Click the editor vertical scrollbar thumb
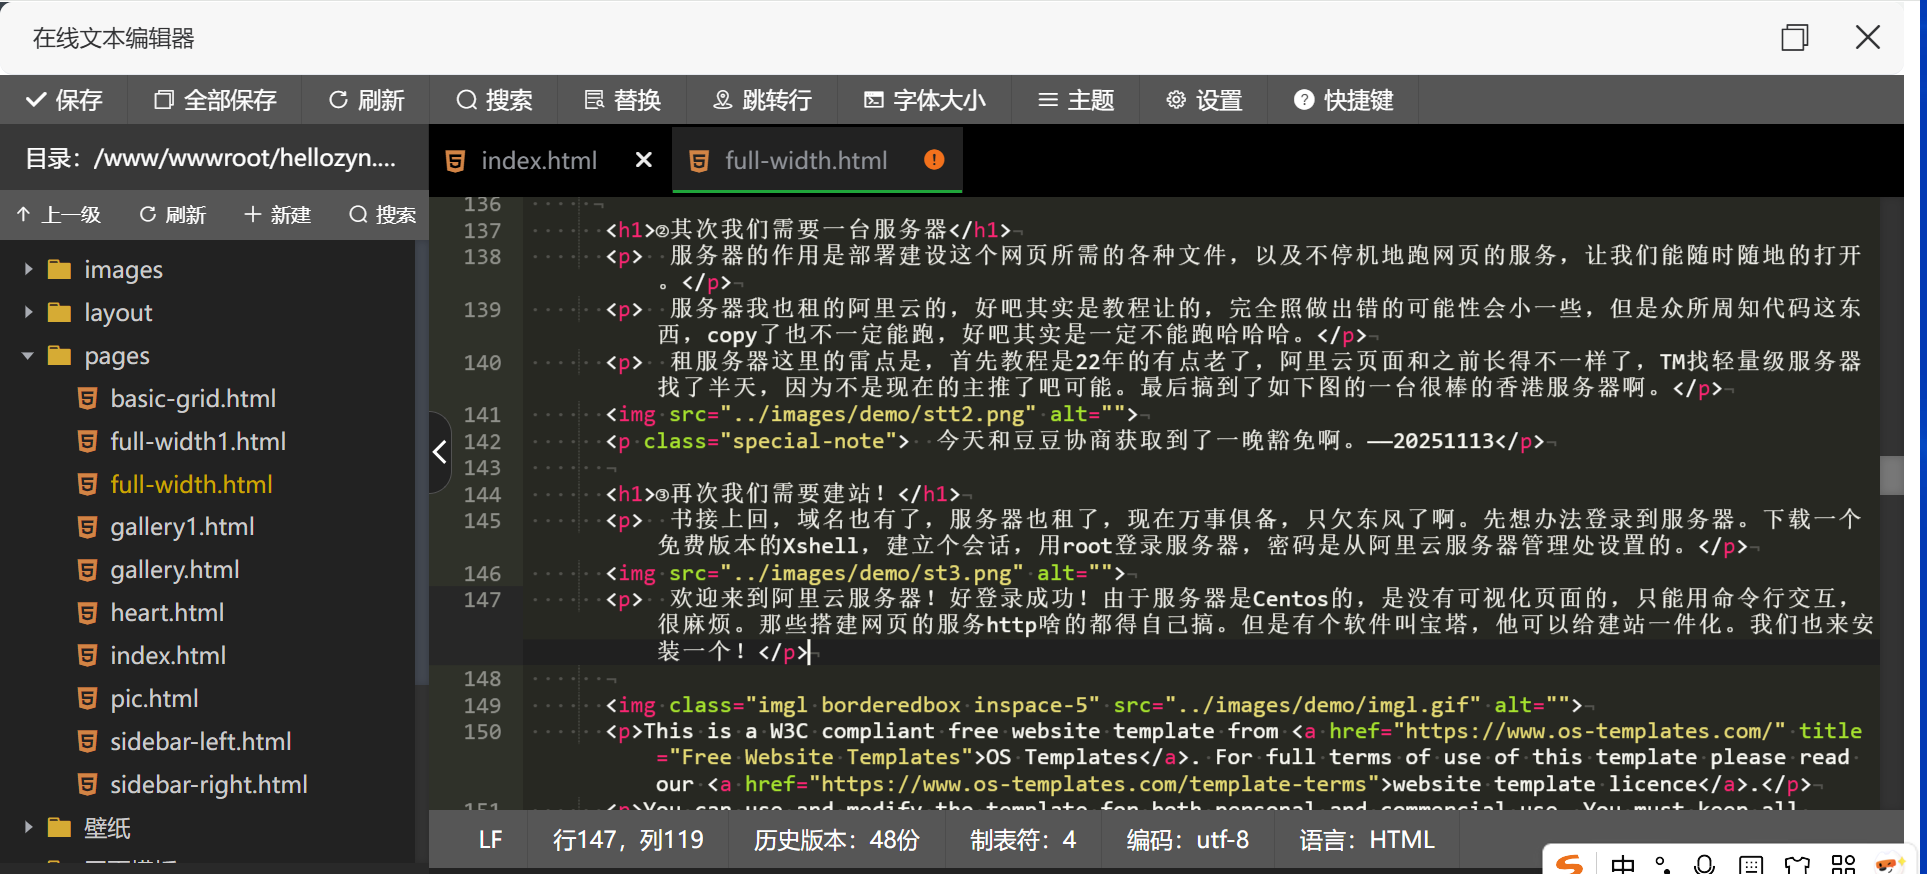 click(x=1890, y=475)
